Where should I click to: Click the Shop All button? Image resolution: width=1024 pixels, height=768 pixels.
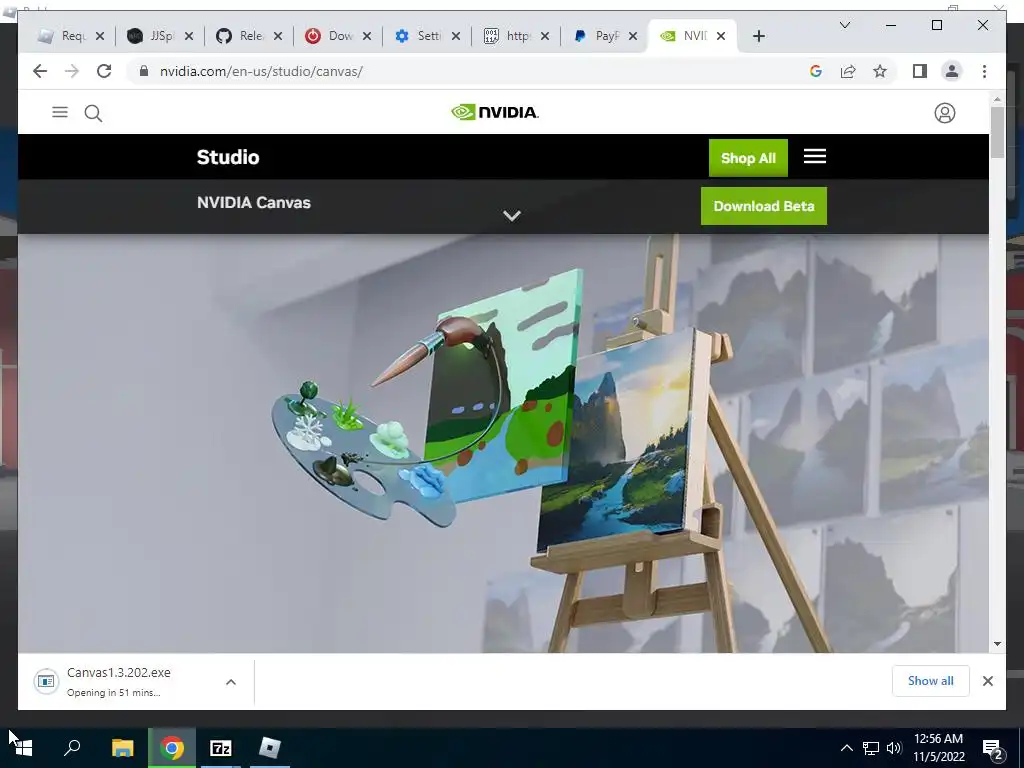point(748,158)
